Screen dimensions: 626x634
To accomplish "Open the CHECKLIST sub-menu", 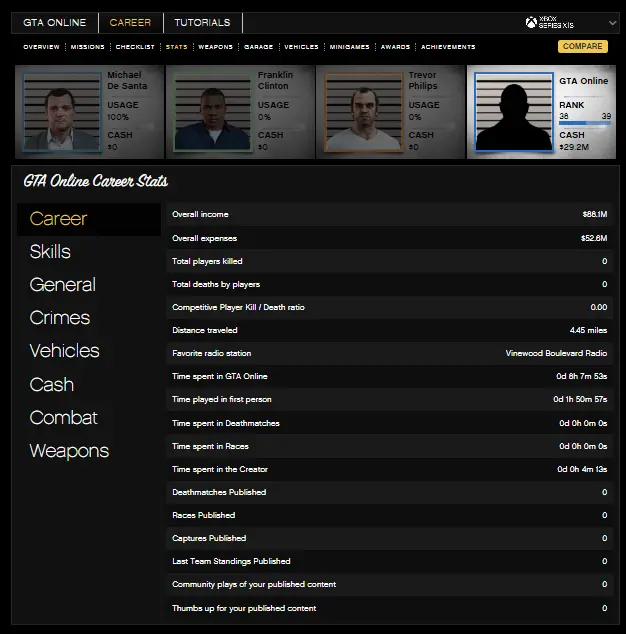I will point(135,47).
